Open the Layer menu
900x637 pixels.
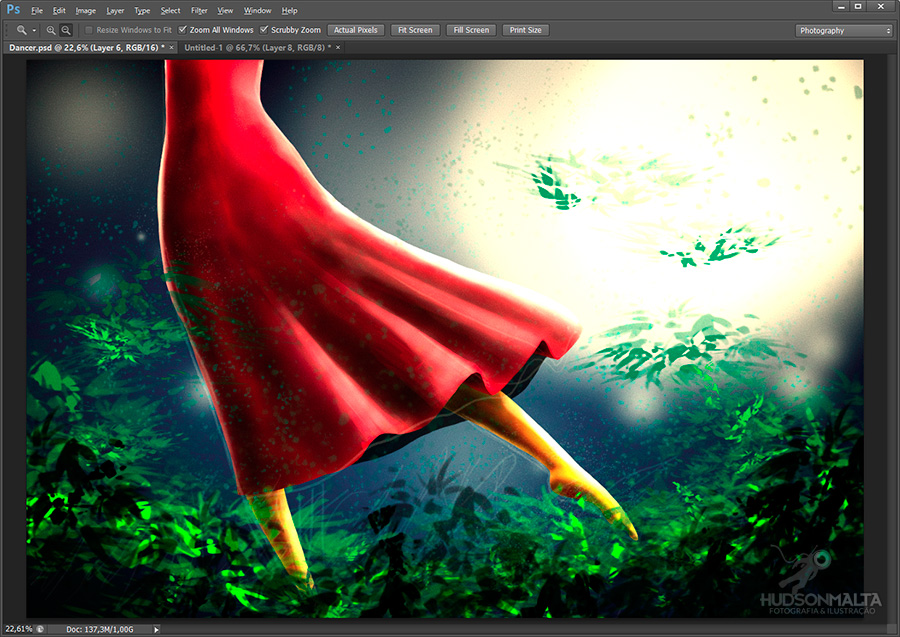115,10
